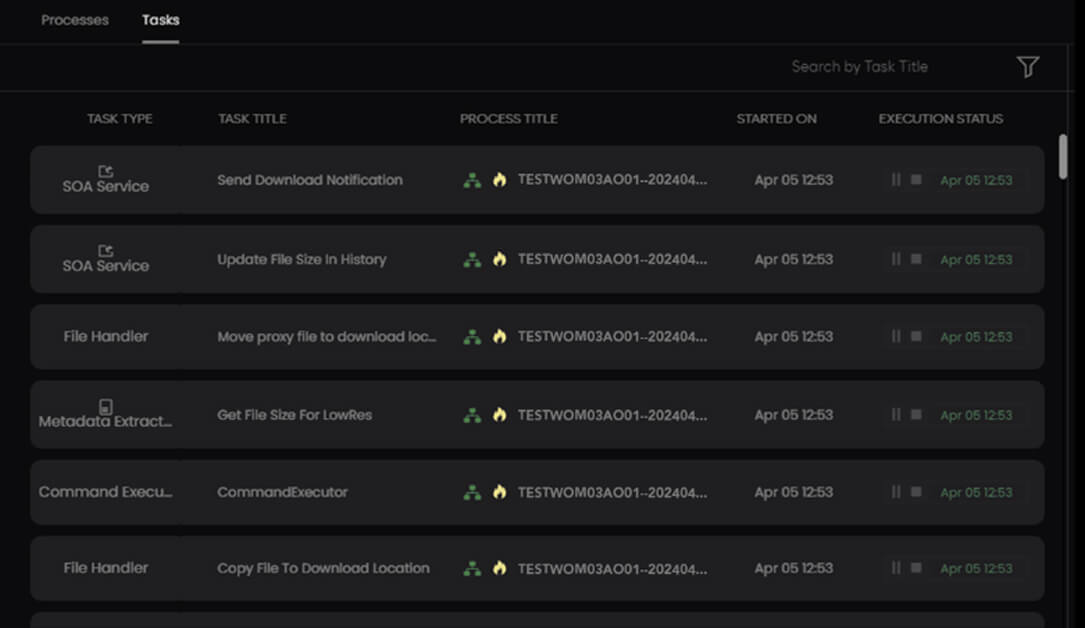This screenshot has height=628, width=1085.
Task: Click the vertical scrollbar thumb of the task list
Action: tap(1063, 157)
